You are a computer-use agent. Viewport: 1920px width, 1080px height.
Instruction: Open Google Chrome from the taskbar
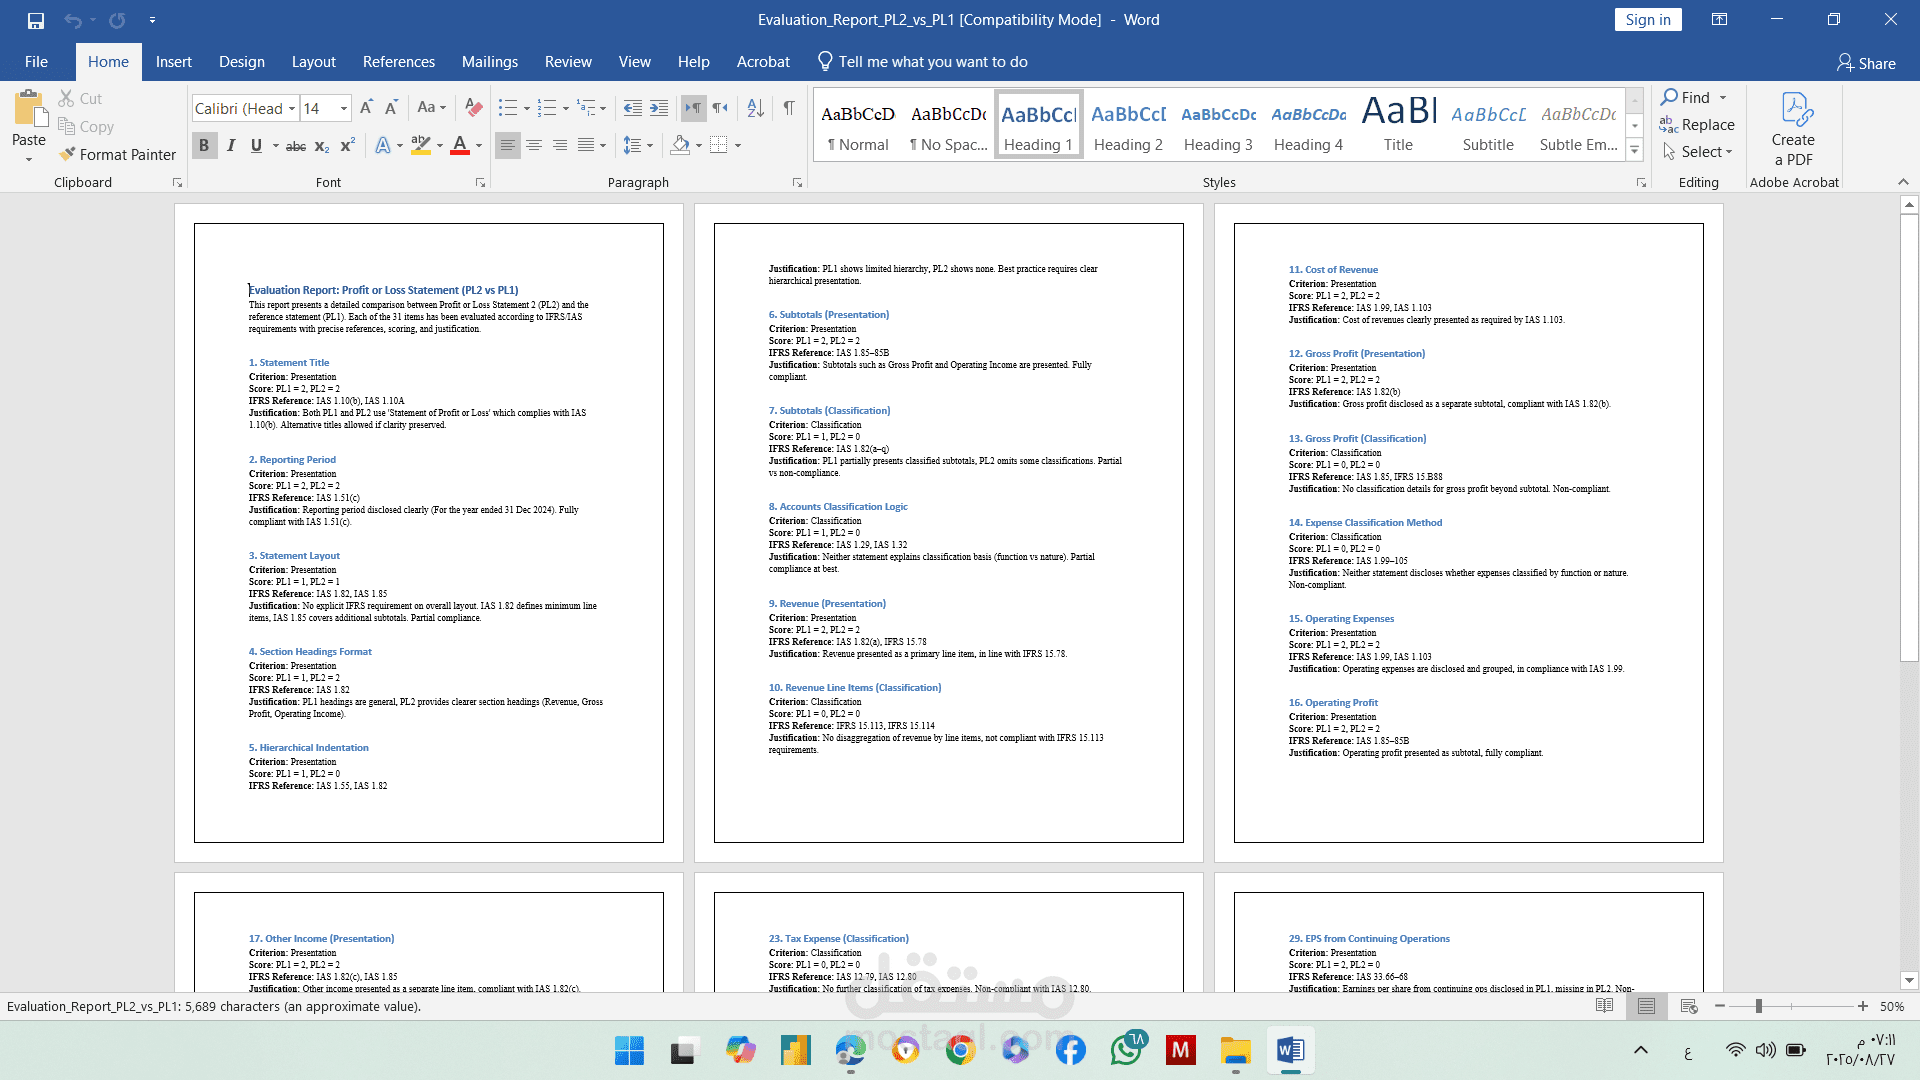coord(960,1050)
